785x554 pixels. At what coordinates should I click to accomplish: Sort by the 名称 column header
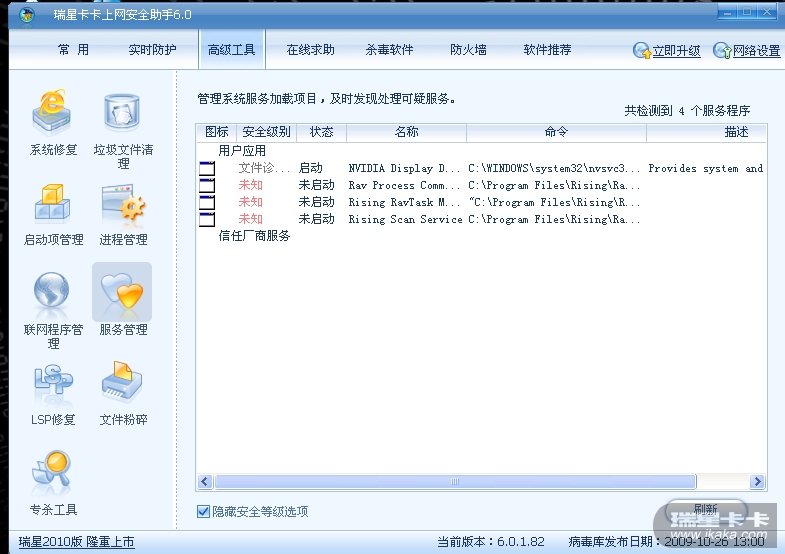(406, 132)
